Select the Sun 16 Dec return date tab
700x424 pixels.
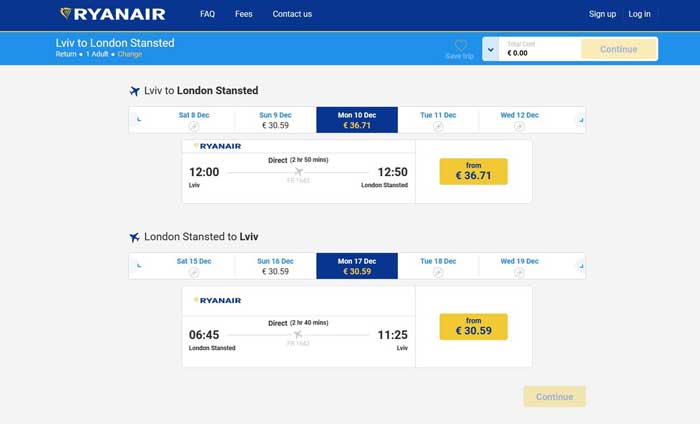275,266
